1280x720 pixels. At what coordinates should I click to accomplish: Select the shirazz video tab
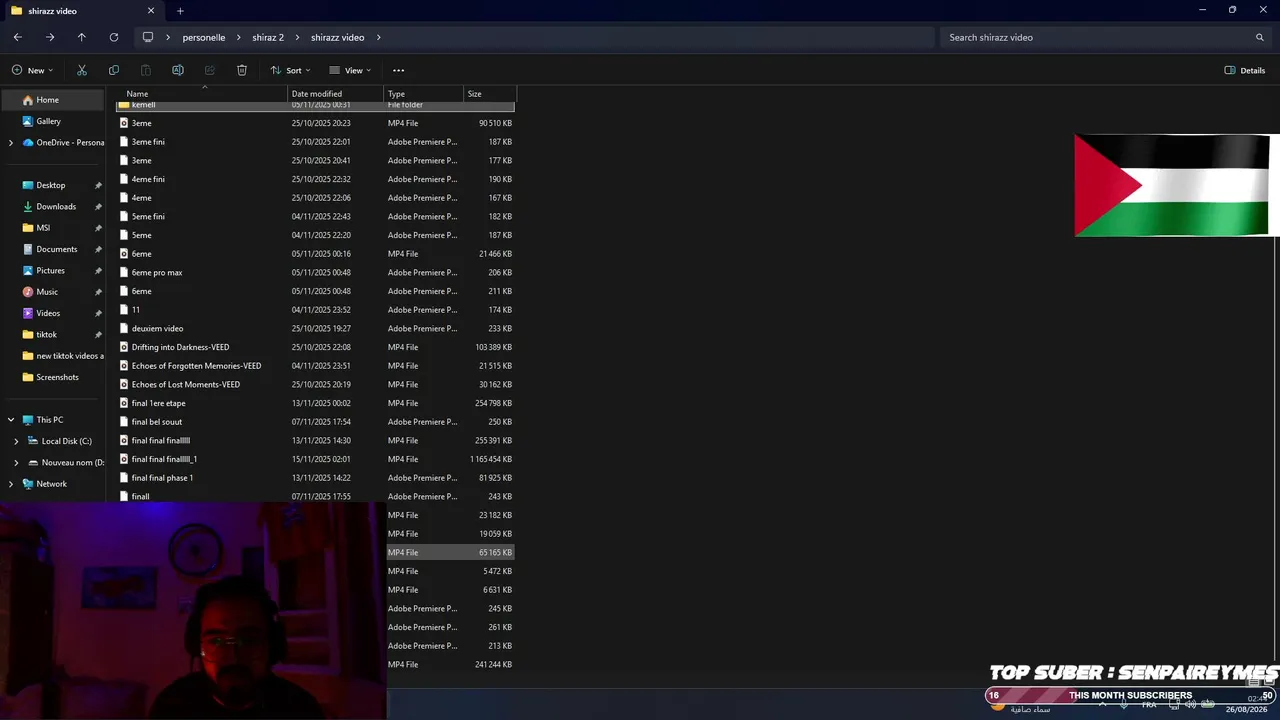point(84,11)
